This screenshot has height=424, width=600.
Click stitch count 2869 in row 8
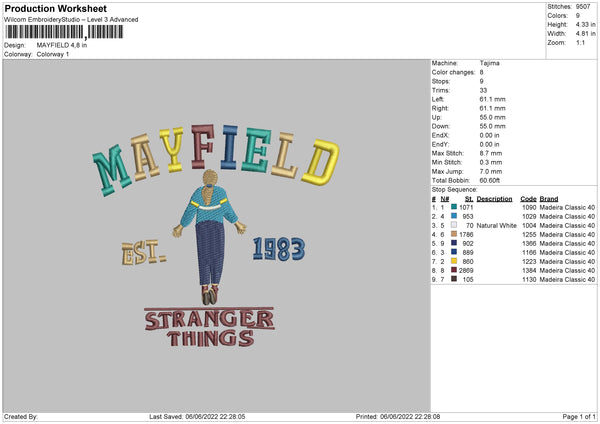tap(466, 271)
